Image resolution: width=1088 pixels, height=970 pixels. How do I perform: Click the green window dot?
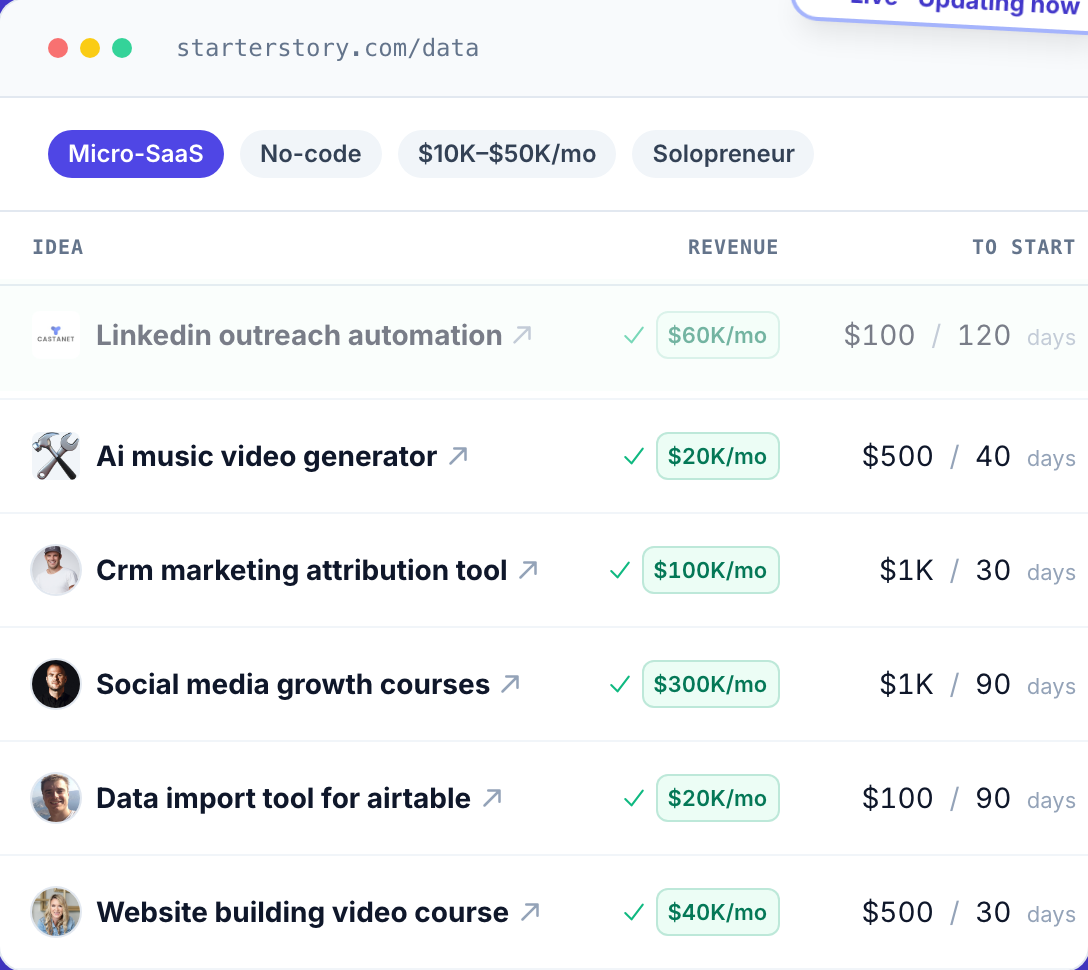tap(122, 48)
